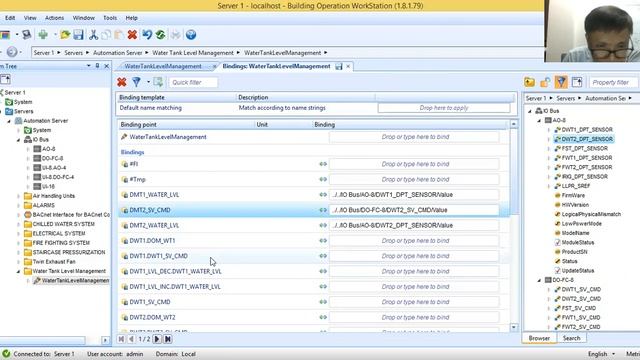The height and width of the screenshot is (360, 640).
Task: Click Automation Server in the breadcrumb path
Action: [x=118, y=53]
